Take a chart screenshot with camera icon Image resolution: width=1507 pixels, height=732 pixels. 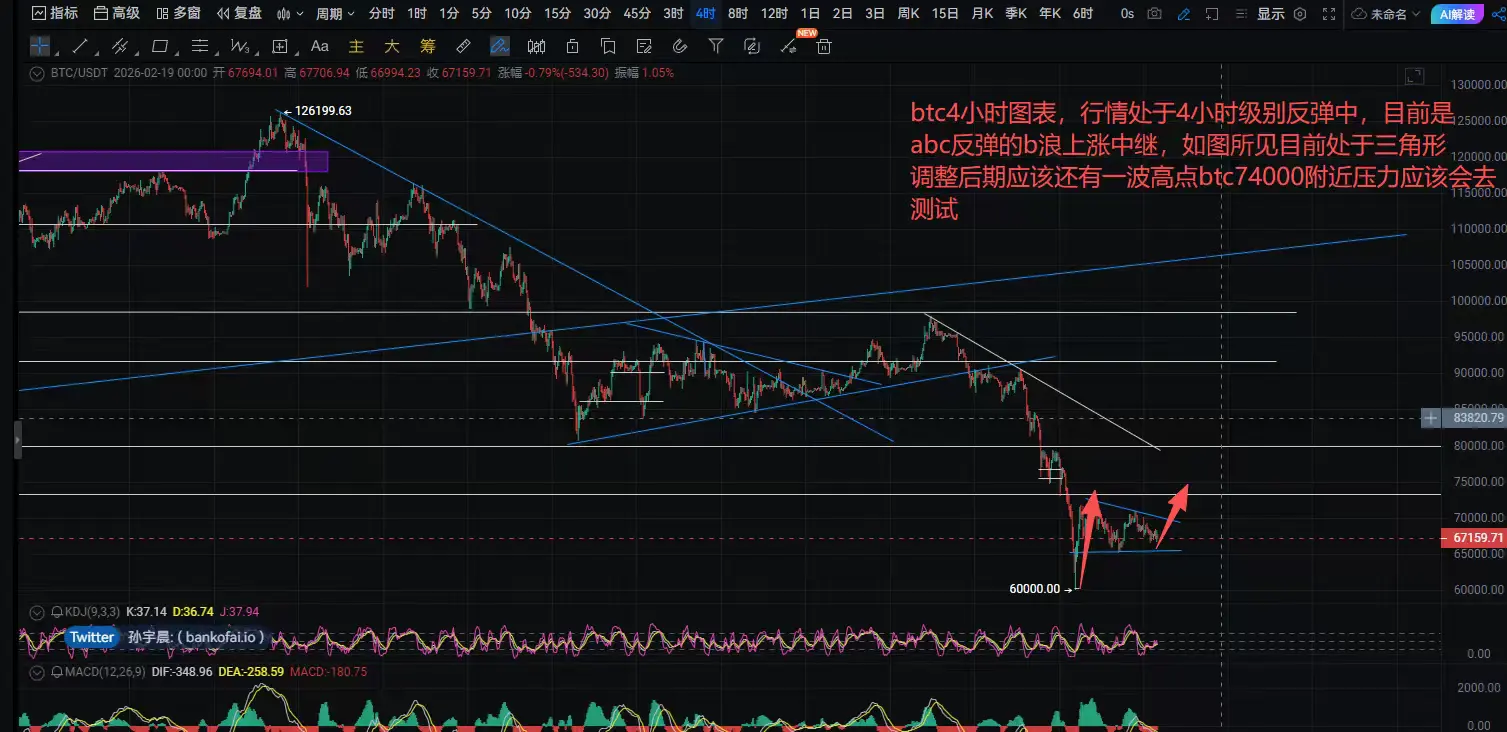coord(1155,14)
